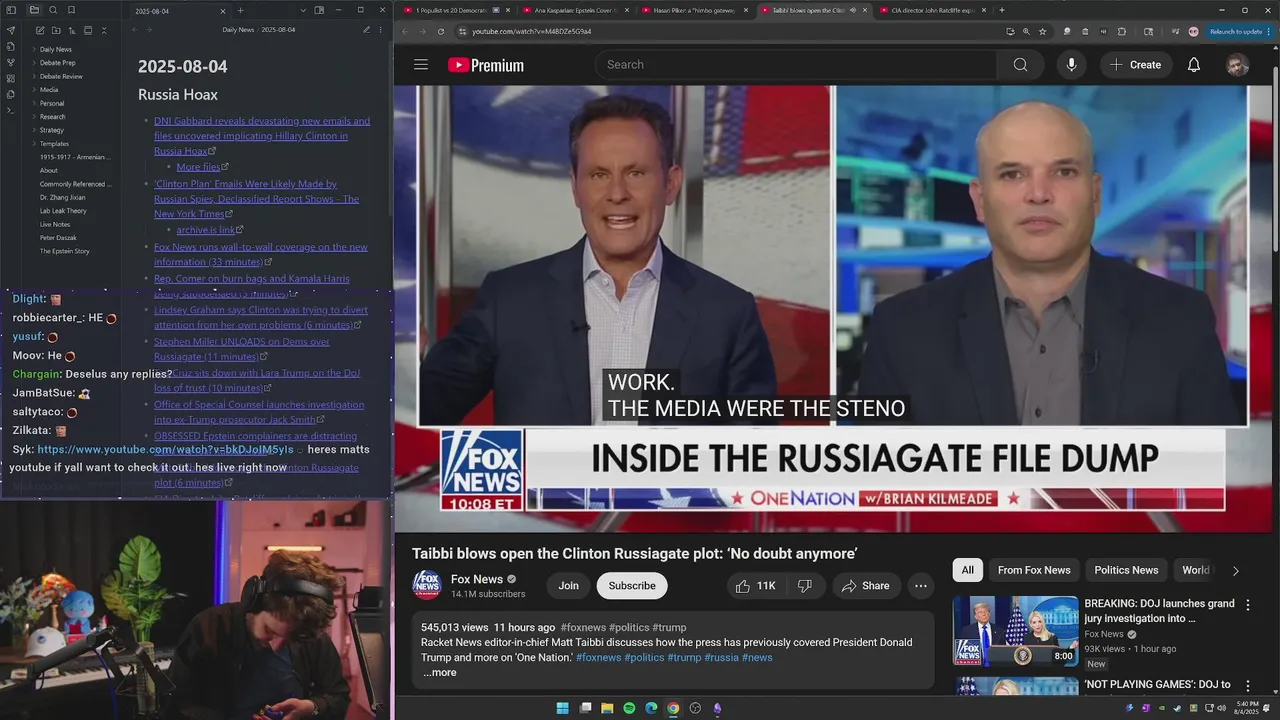Expand the Debate Prep folder
Screen dimensions: 1280x720
click(57, 63)
